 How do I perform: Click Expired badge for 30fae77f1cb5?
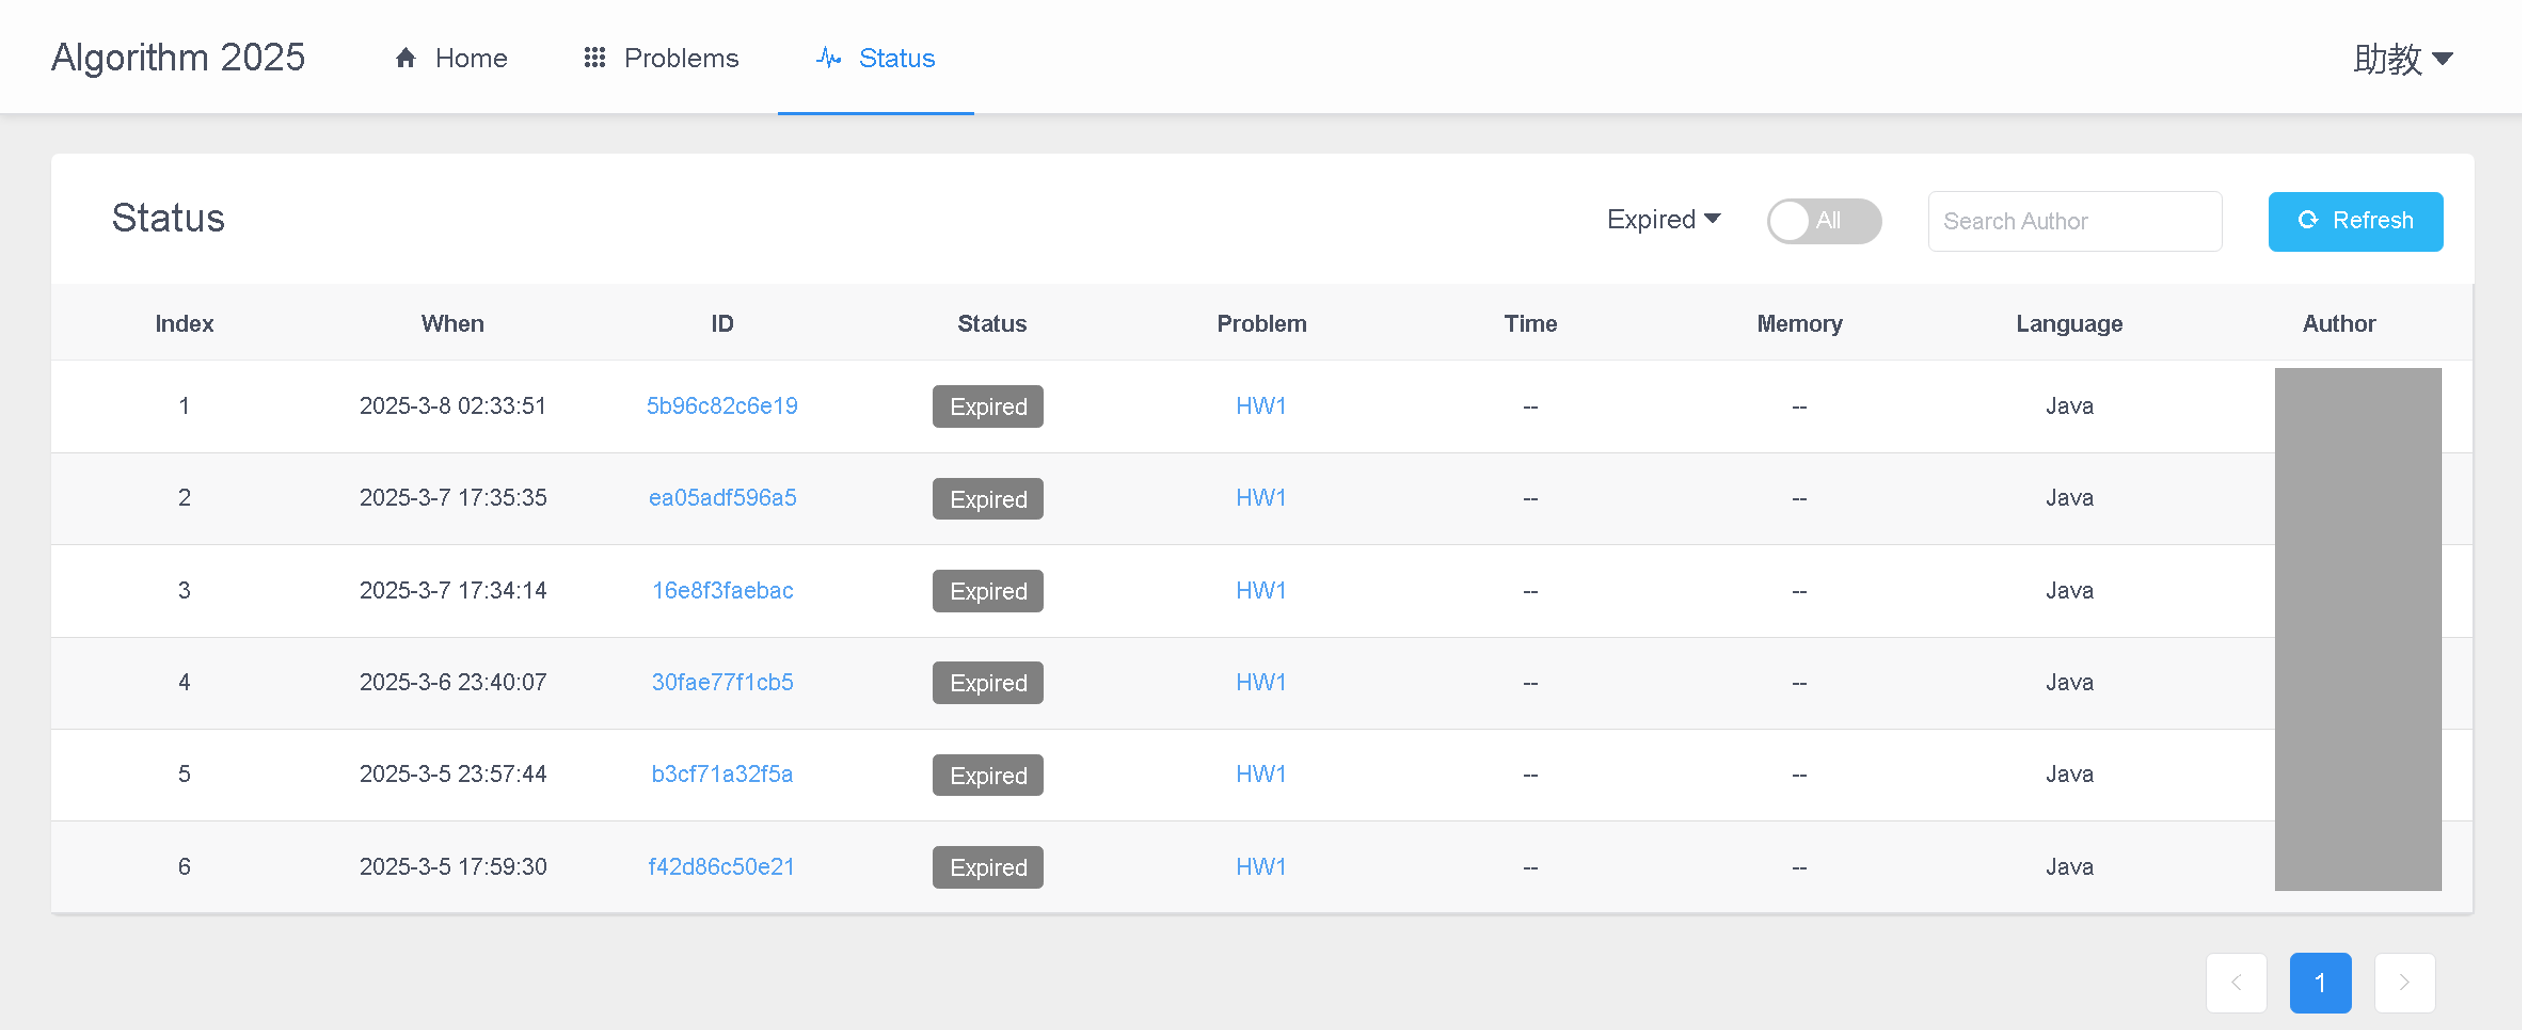(x=988, y=683)
